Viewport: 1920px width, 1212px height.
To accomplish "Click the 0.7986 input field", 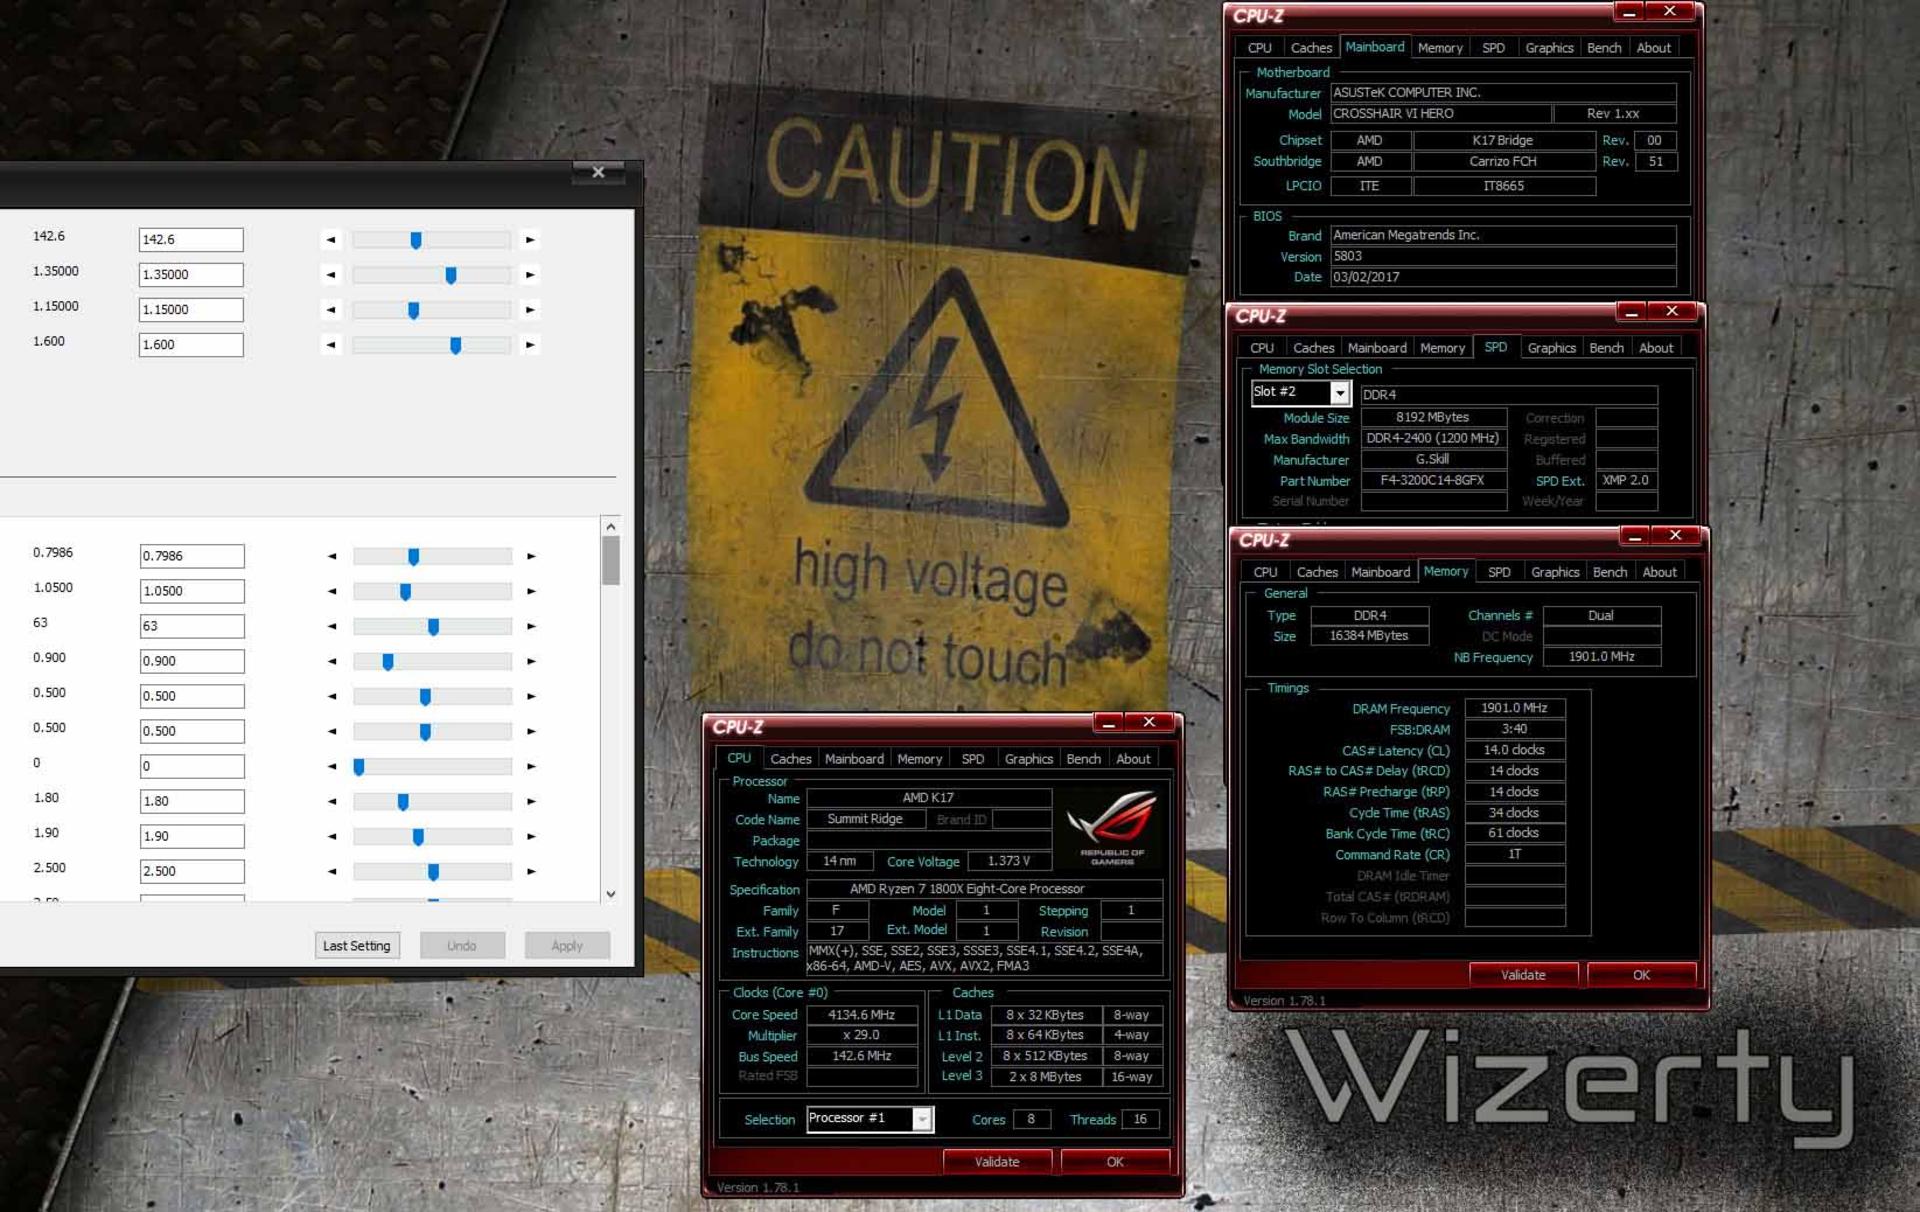I will pos(192,556).
